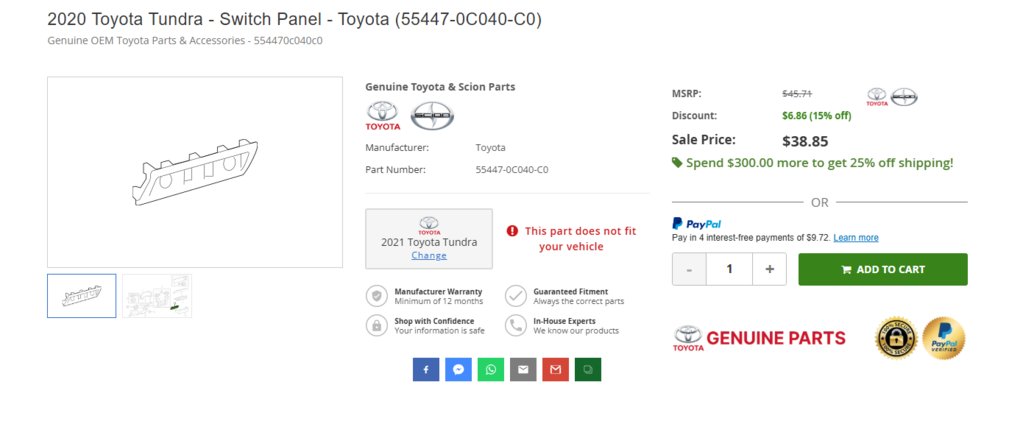
Task: Click the PayPal Verified gold badge
Action: click(943, 338)
